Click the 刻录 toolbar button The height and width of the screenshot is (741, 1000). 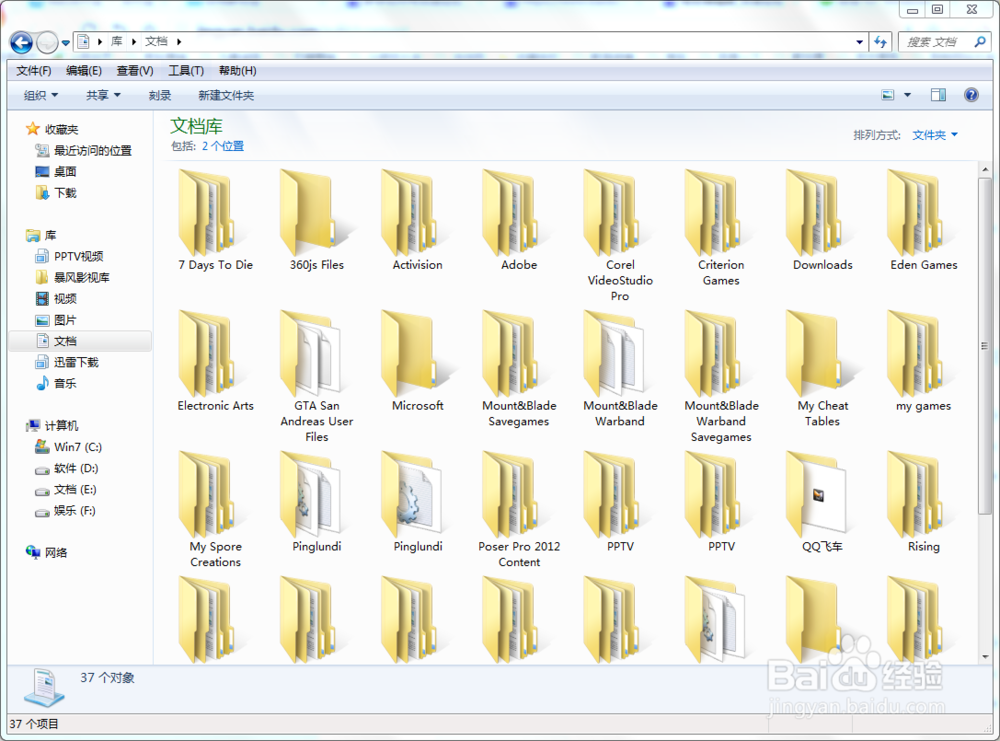pyautogui.click(x=159, y=96)
